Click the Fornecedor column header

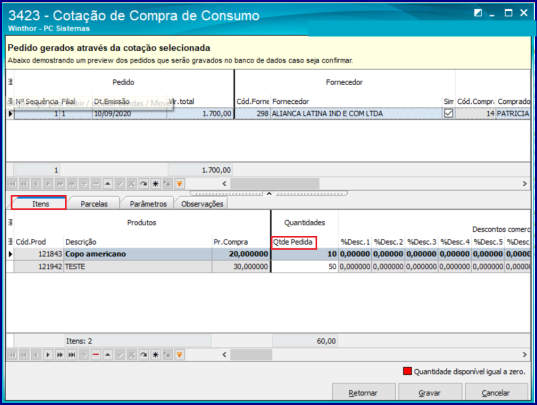coord(356,102)
